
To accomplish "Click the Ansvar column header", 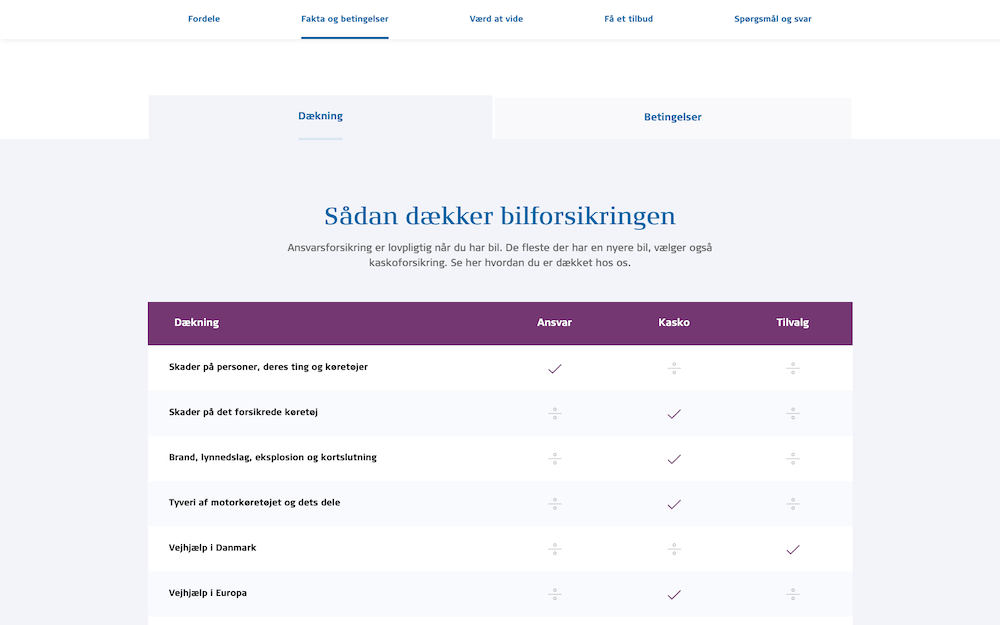I will pyautogui.click(x=554, y=323).
